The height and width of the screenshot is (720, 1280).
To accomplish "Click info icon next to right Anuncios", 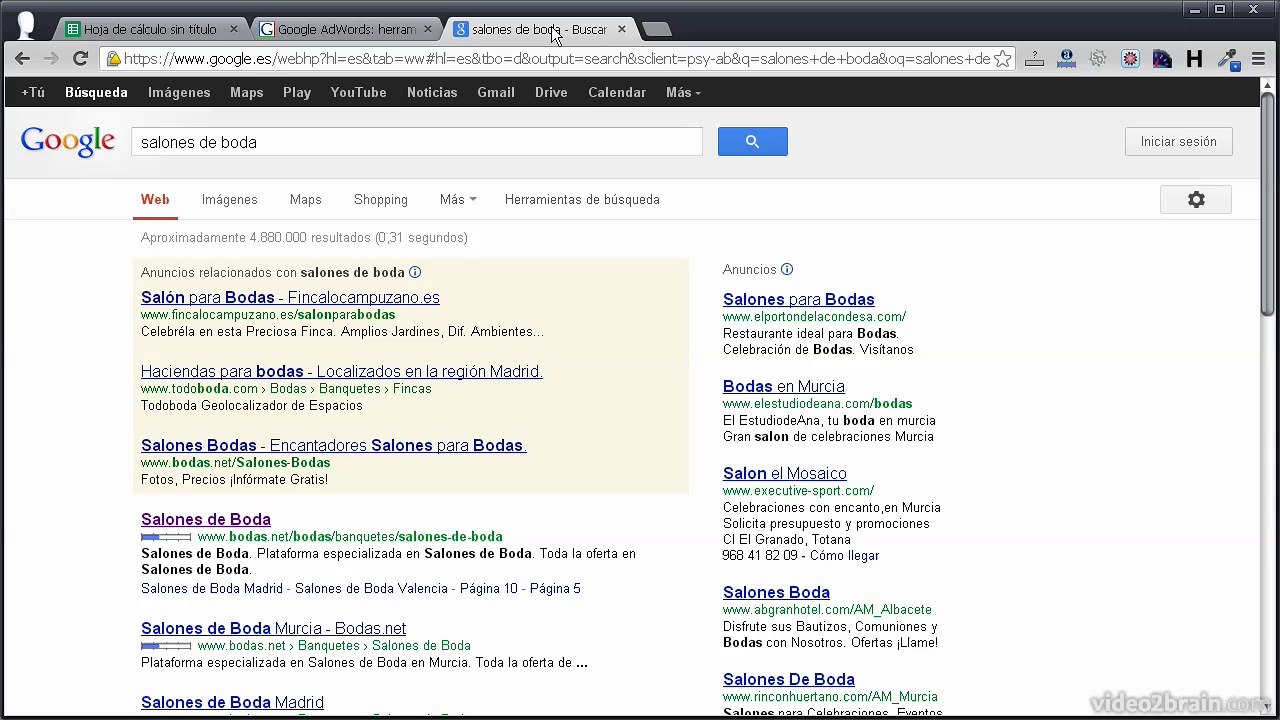I will coord(787,269).
